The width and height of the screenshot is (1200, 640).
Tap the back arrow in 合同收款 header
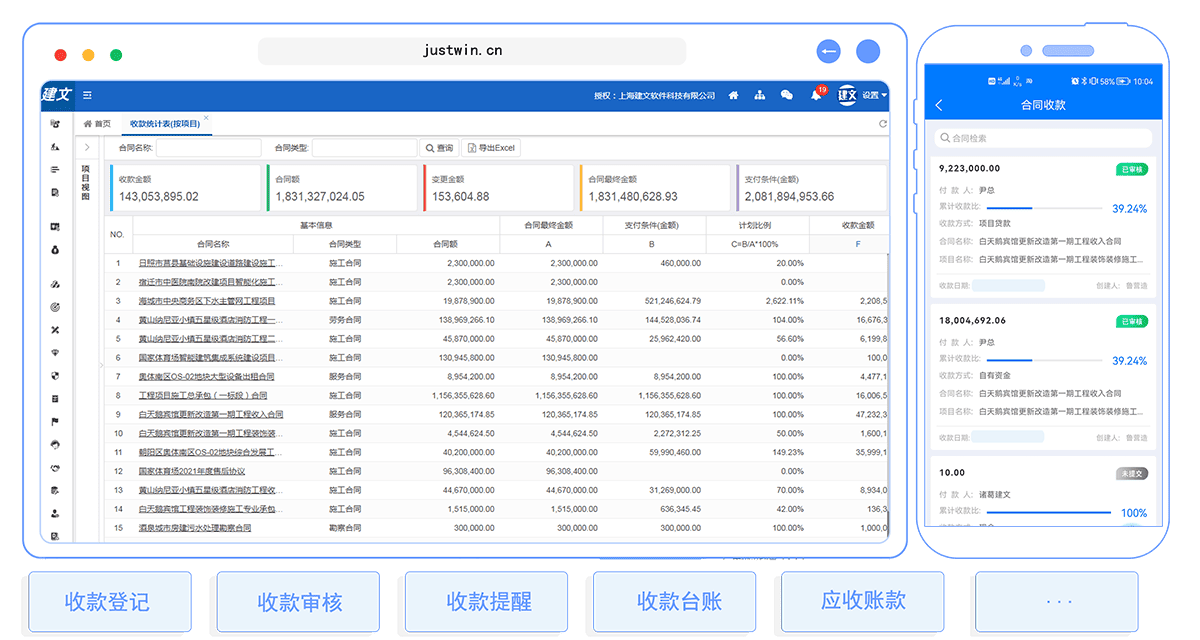pos(939,105)
